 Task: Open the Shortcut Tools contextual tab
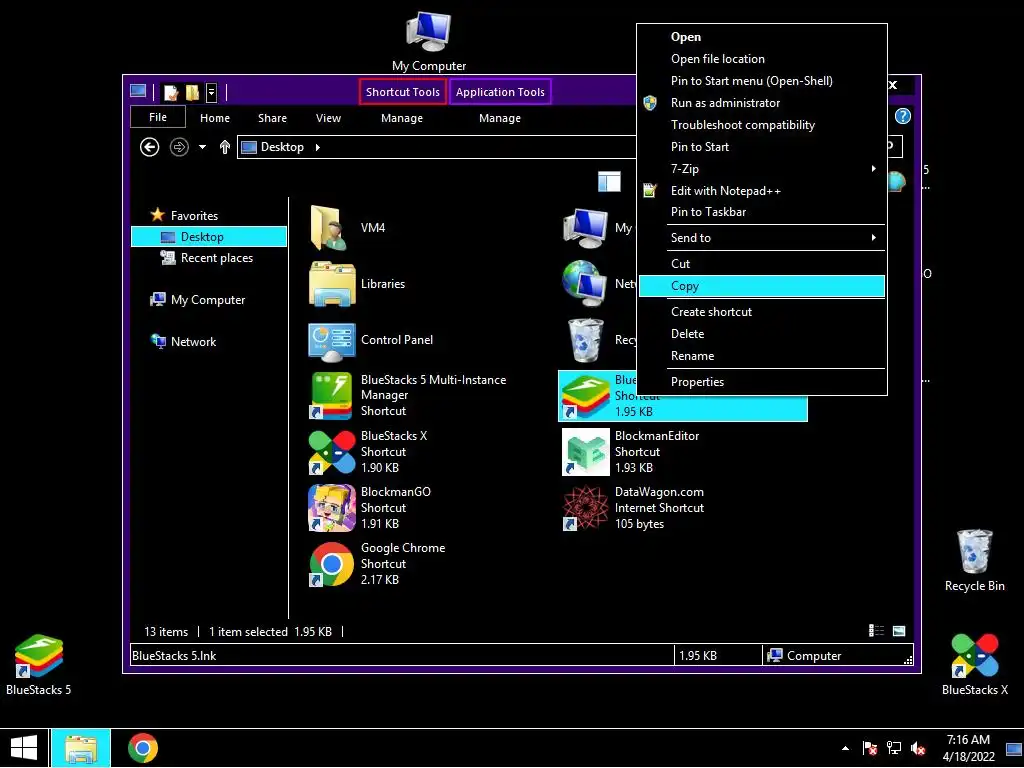tap(403, 92)
